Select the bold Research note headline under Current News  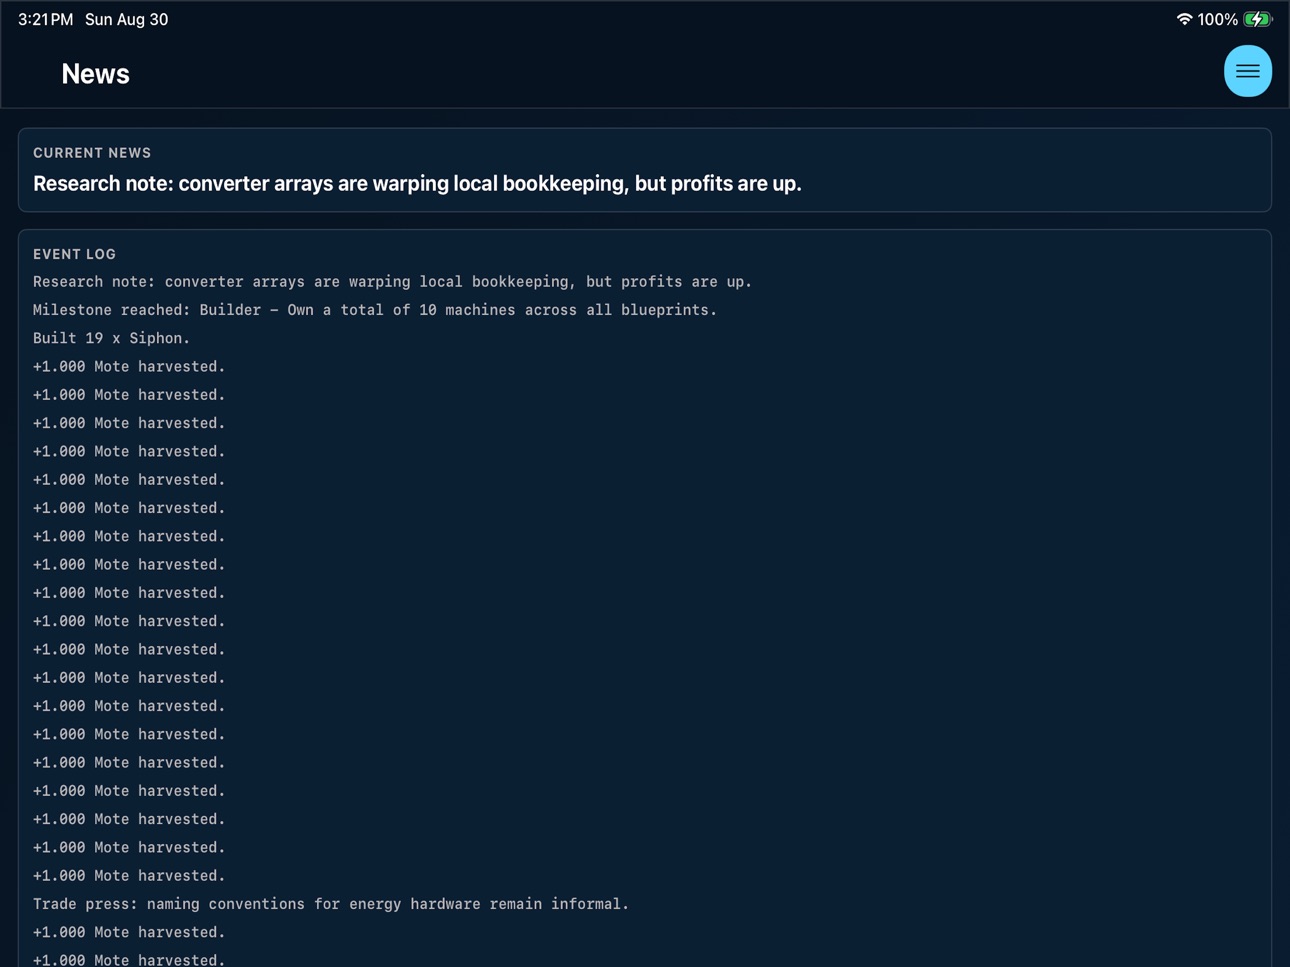(417, 184)
